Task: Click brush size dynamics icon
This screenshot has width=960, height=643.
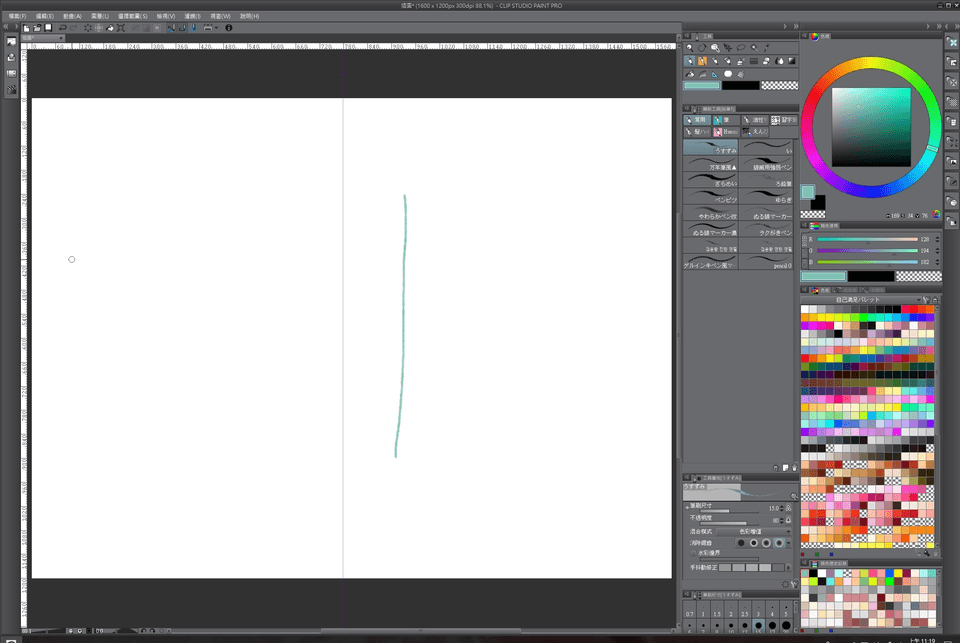Action: pyautogui.click(x=789, y=508)
